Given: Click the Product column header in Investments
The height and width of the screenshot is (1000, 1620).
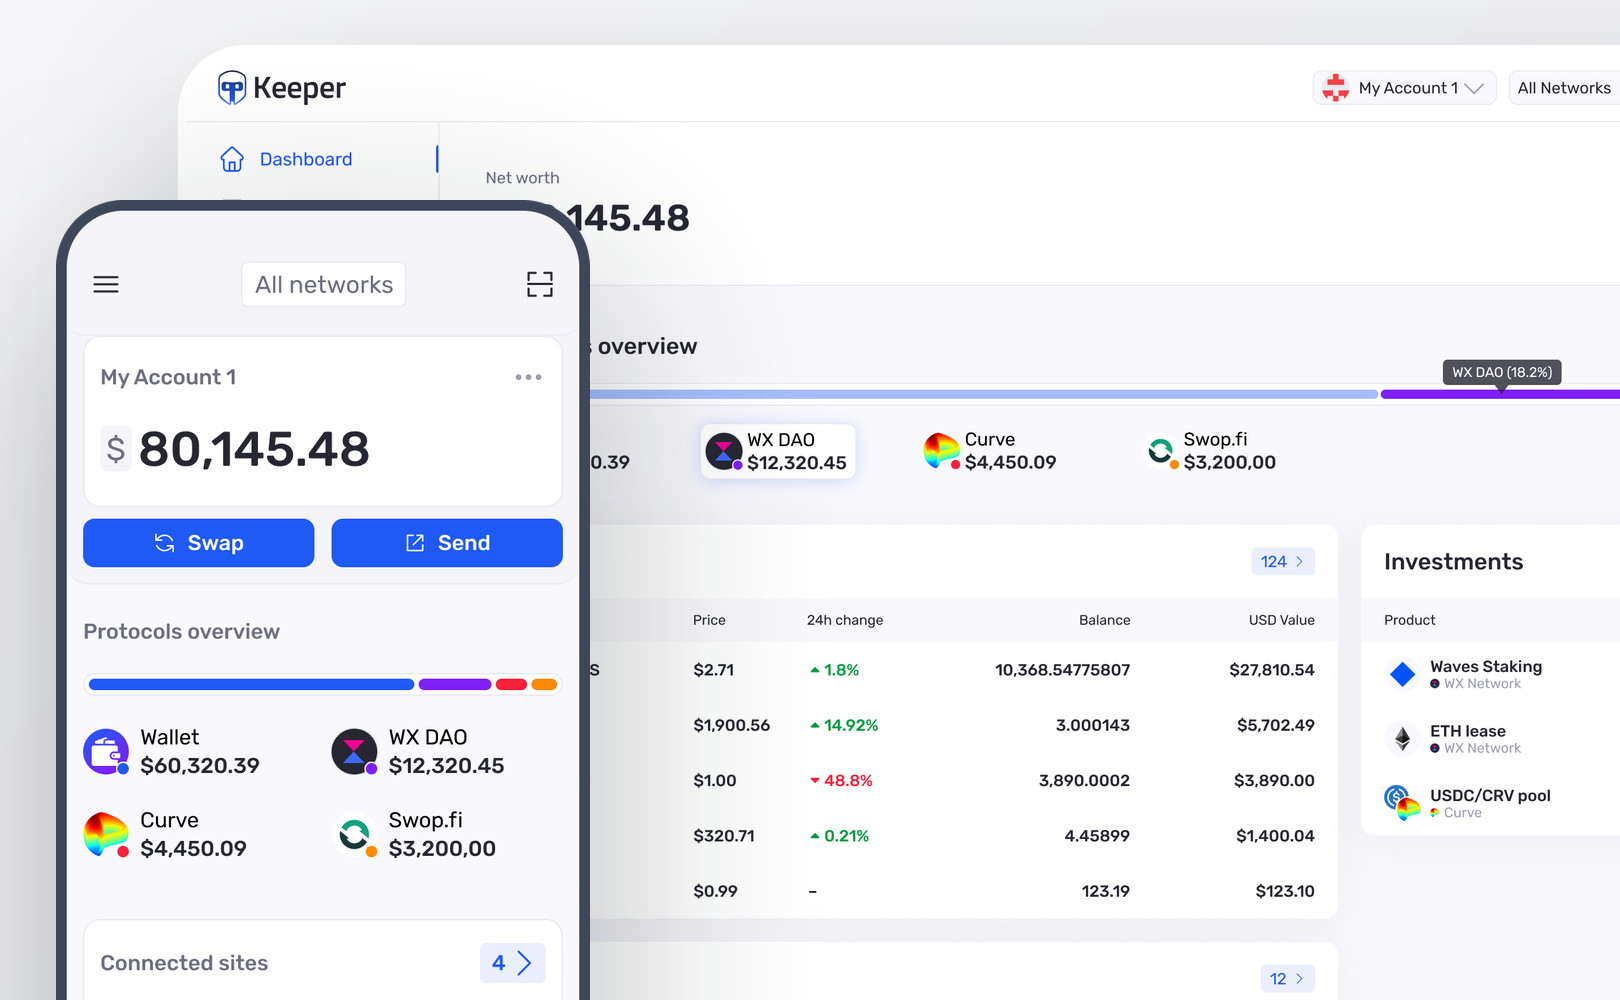Looking at the screenshot, I should (1409, 620).
